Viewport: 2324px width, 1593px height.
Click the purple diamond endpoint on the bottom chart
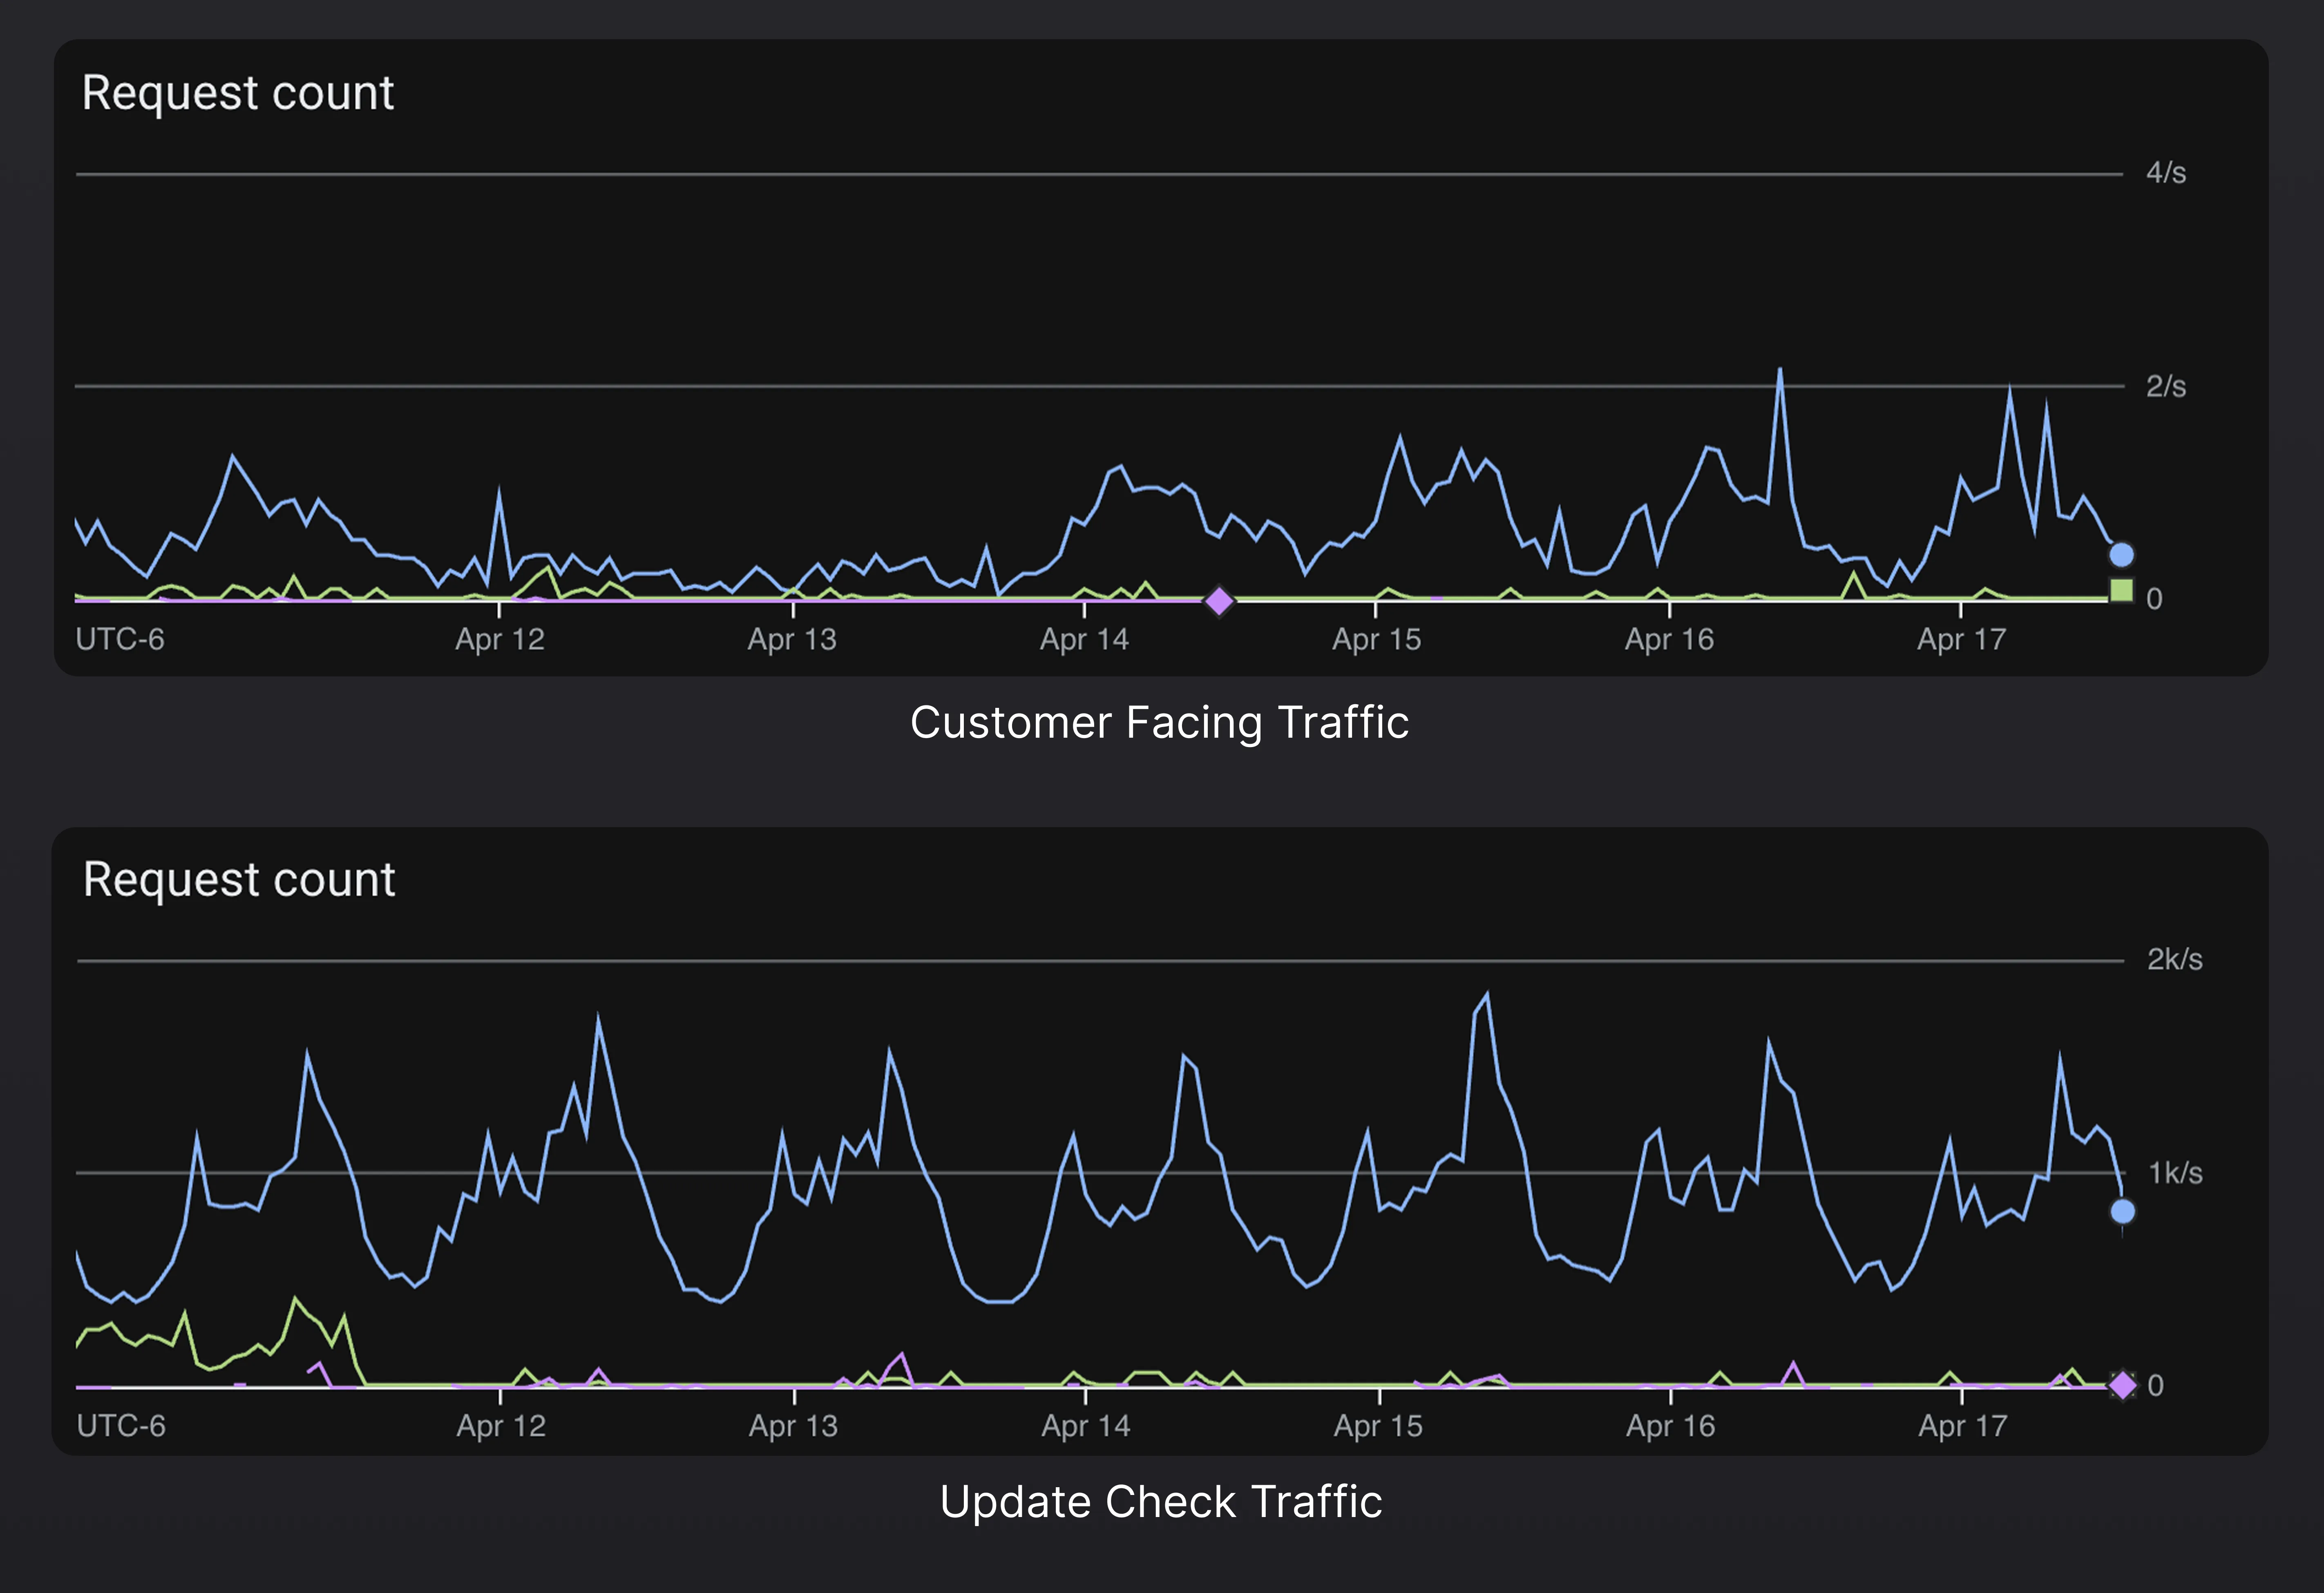[x=2123, y=1385]
